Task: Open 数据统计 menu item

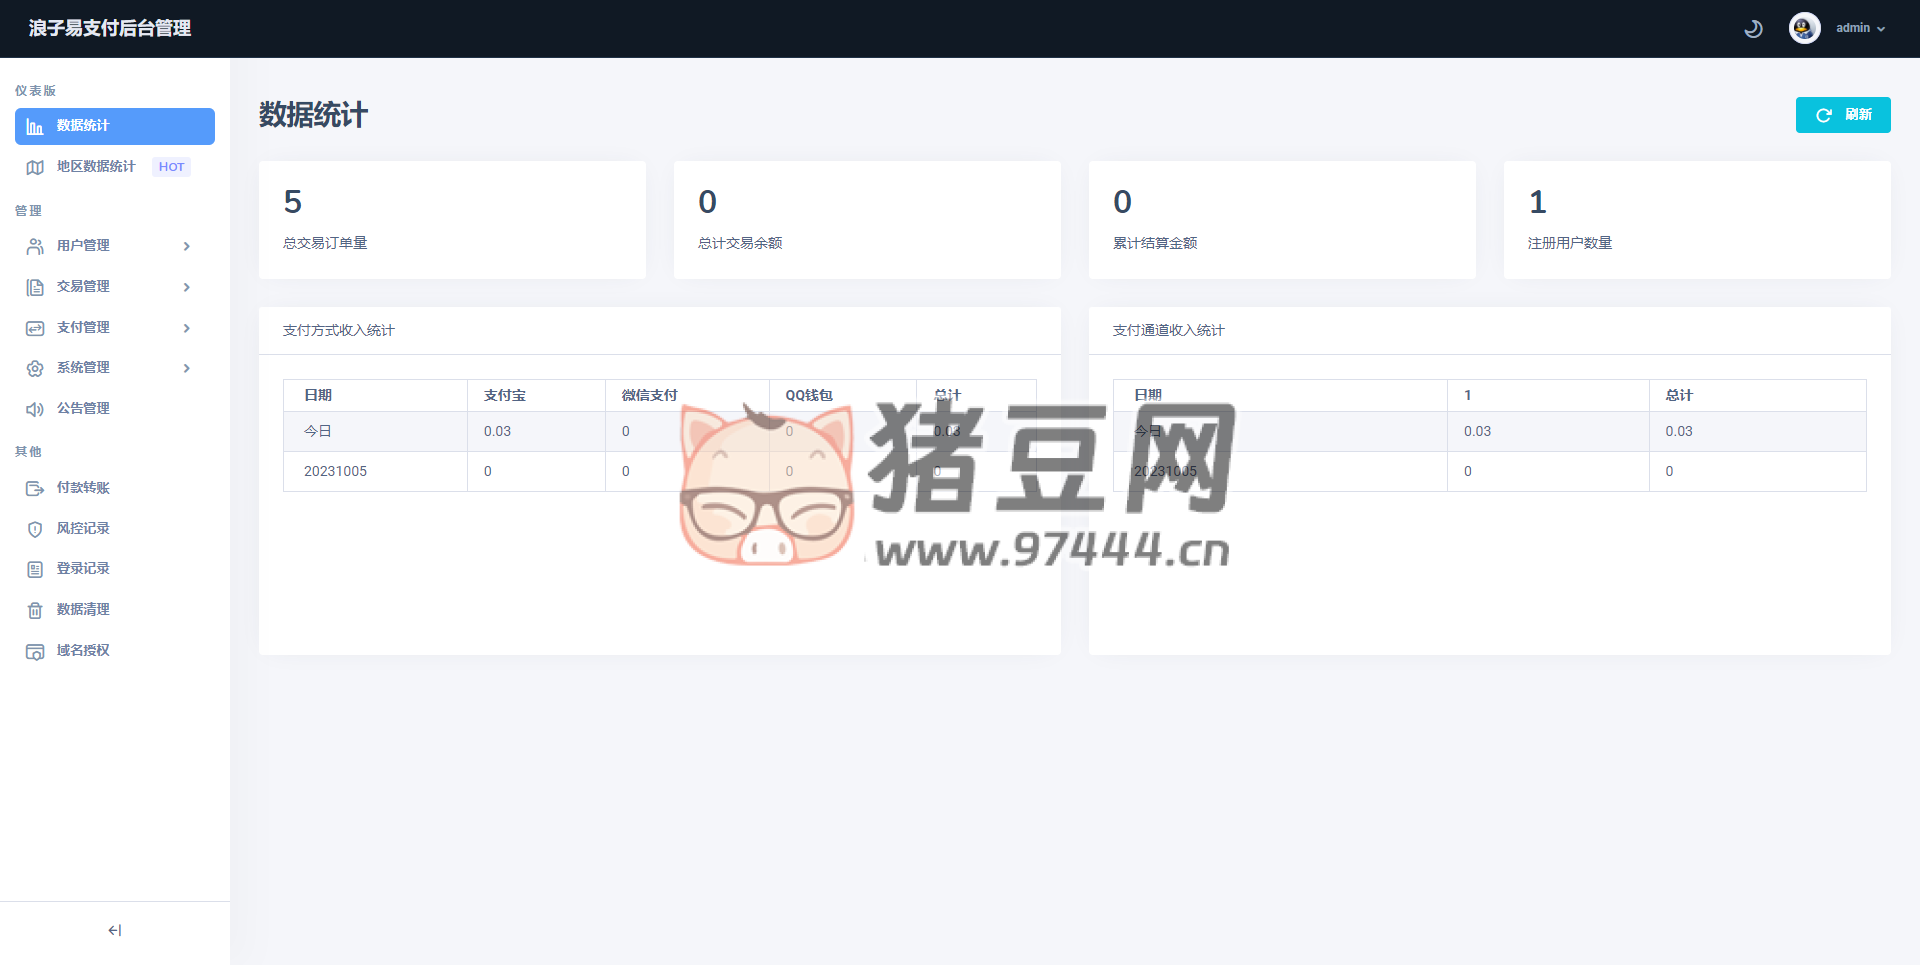Action: coord(115,126)
